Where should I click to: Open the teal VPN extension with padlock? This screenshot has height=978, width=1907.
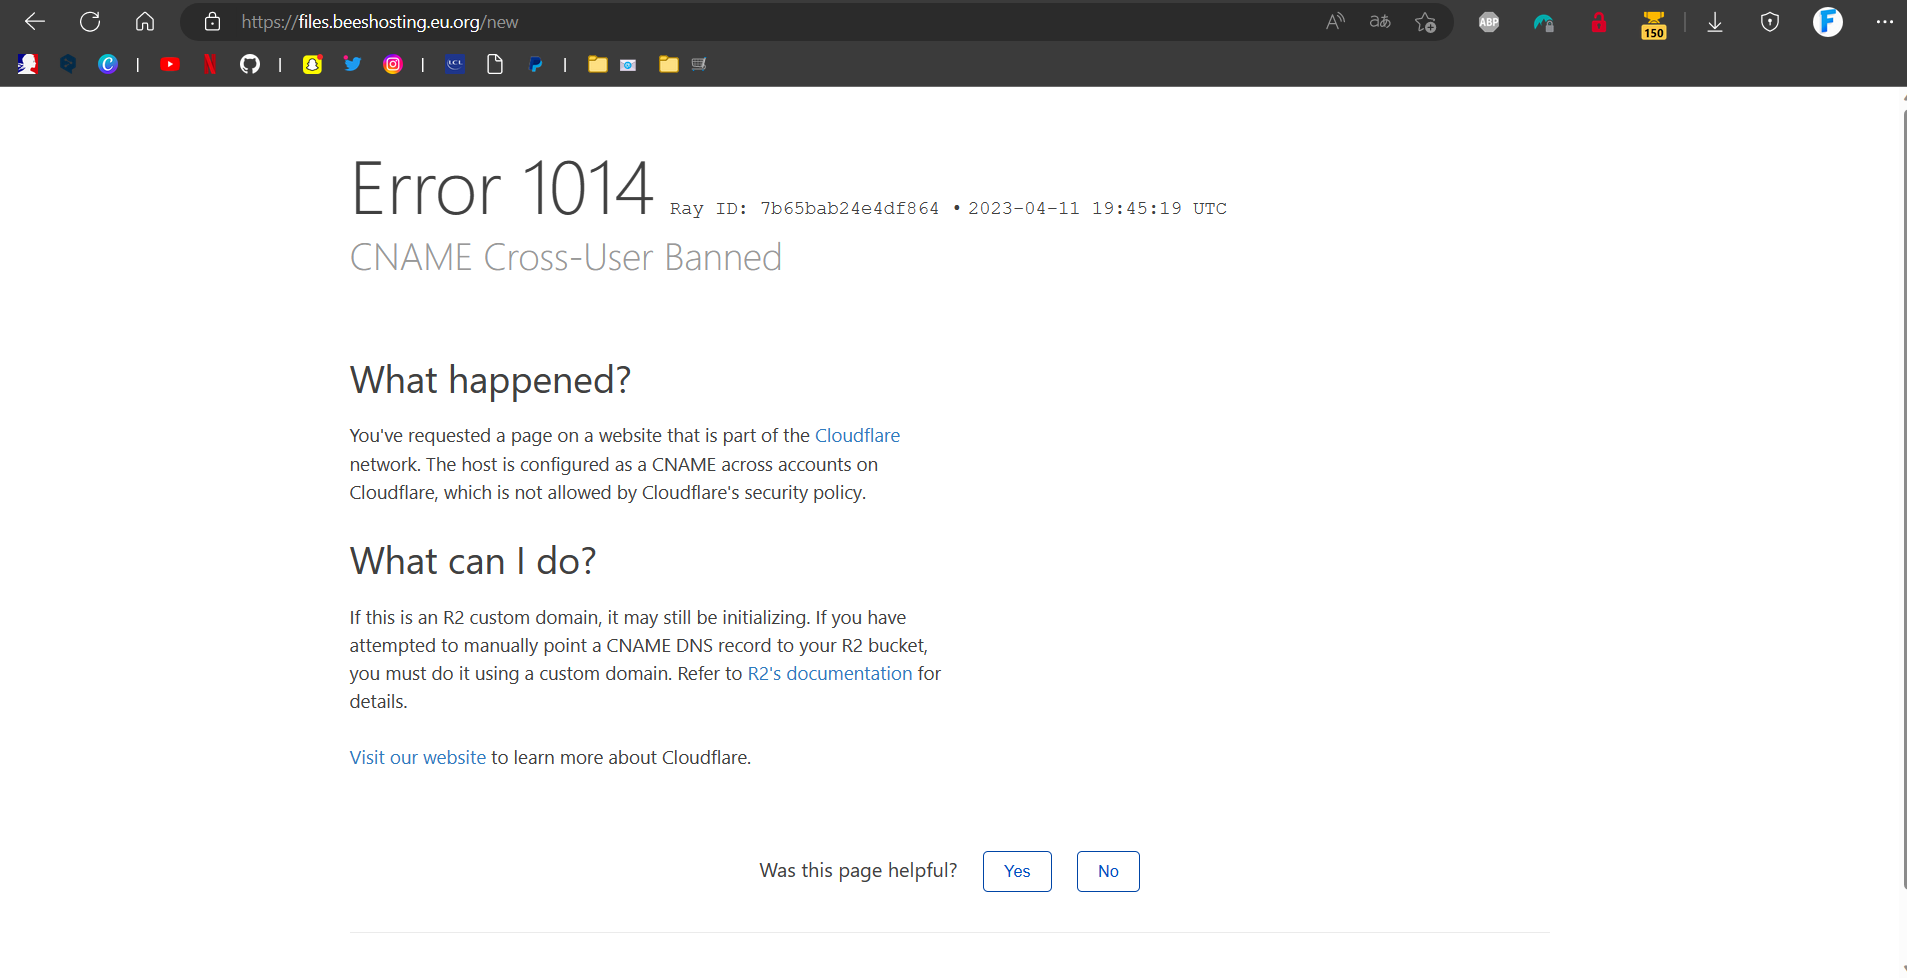[x=1544, y=22]
